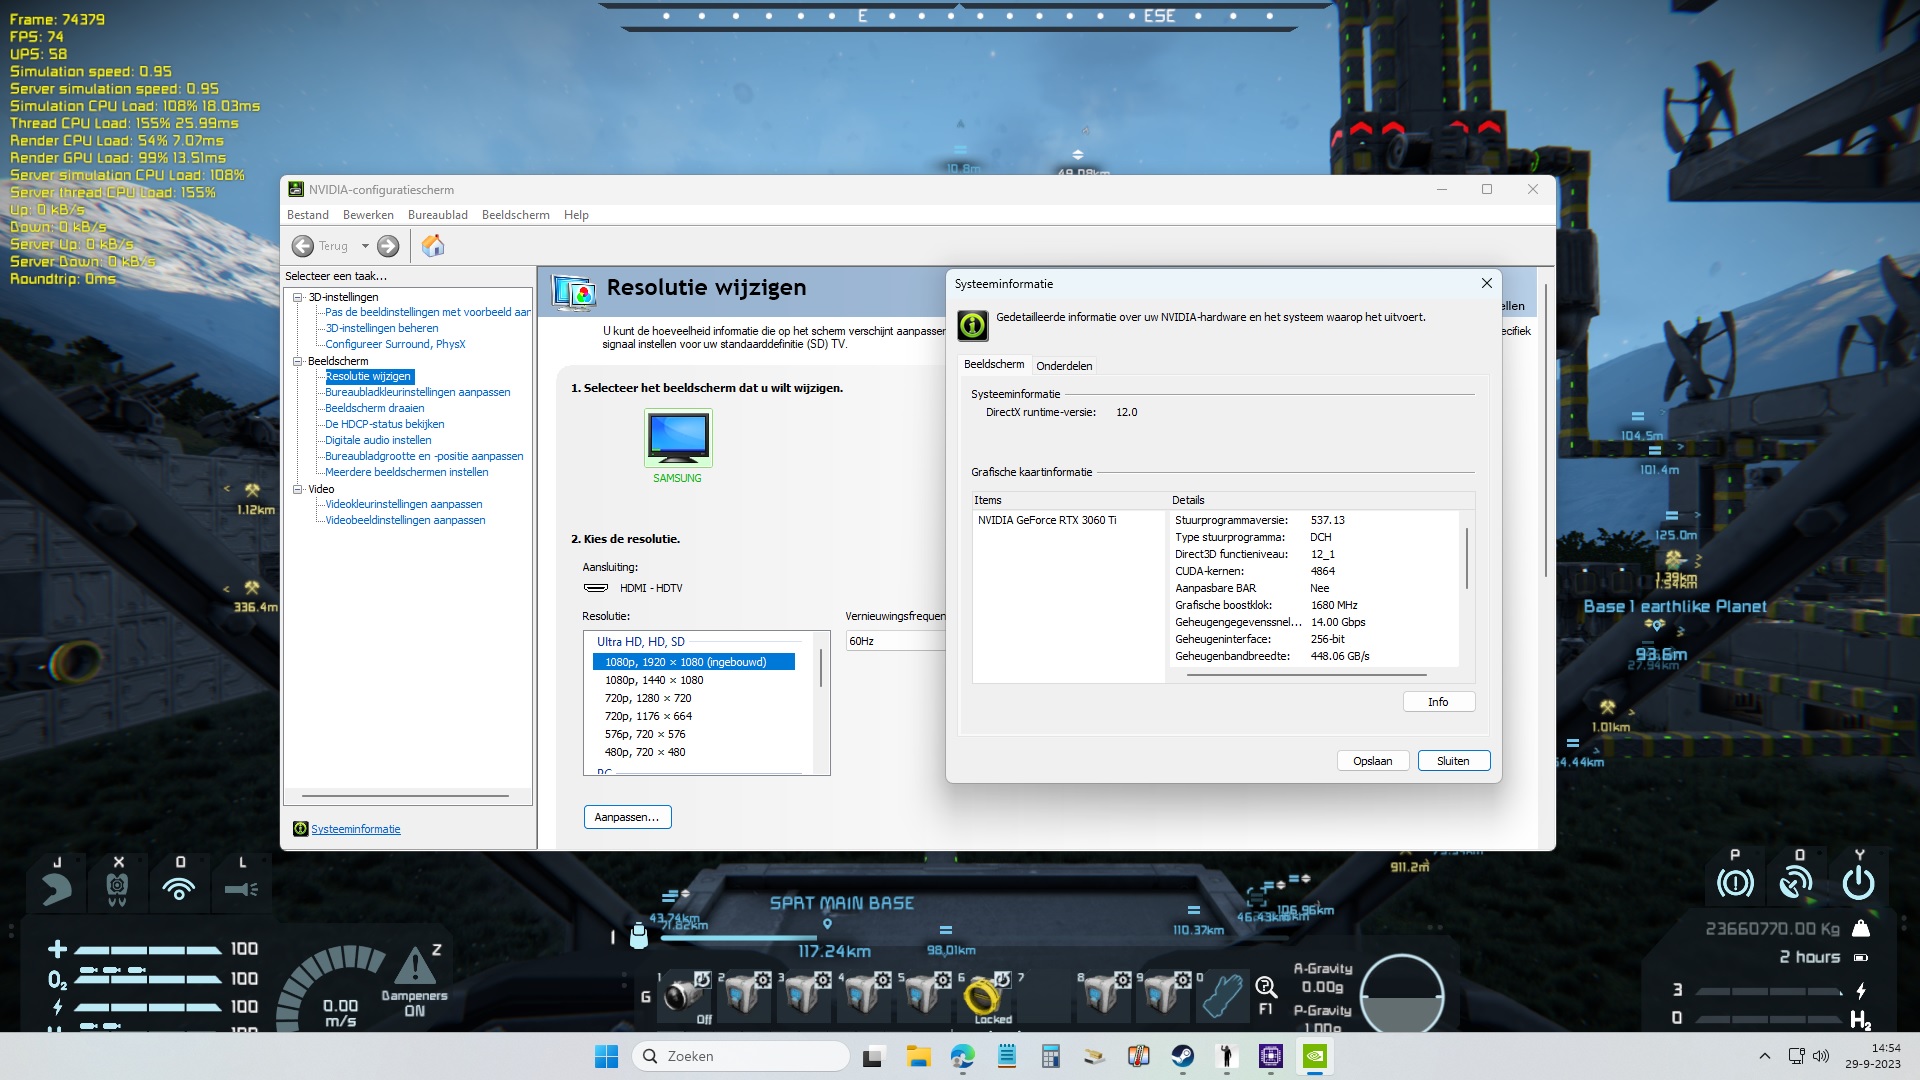Image resolution: width=1920 pixels, height=1080 pixels.
Task: Open the Bureaublad menu
Action: 437,215
